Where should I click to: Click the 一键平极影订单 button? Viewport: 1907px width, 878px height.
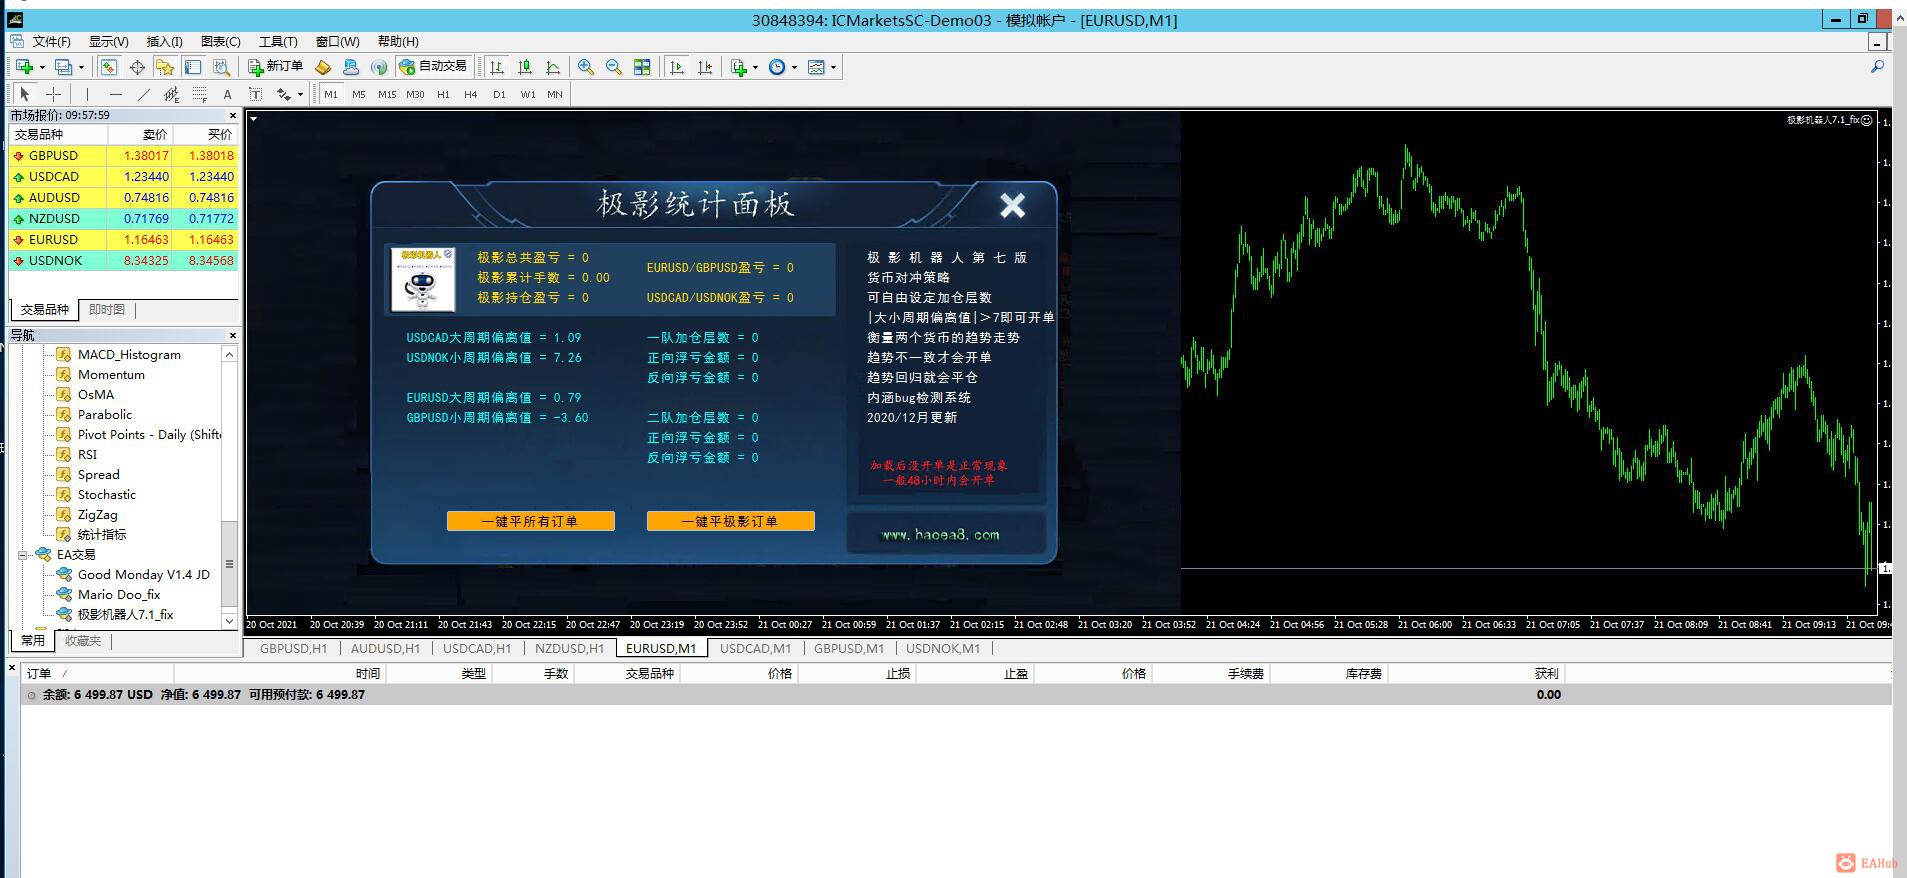730,521
